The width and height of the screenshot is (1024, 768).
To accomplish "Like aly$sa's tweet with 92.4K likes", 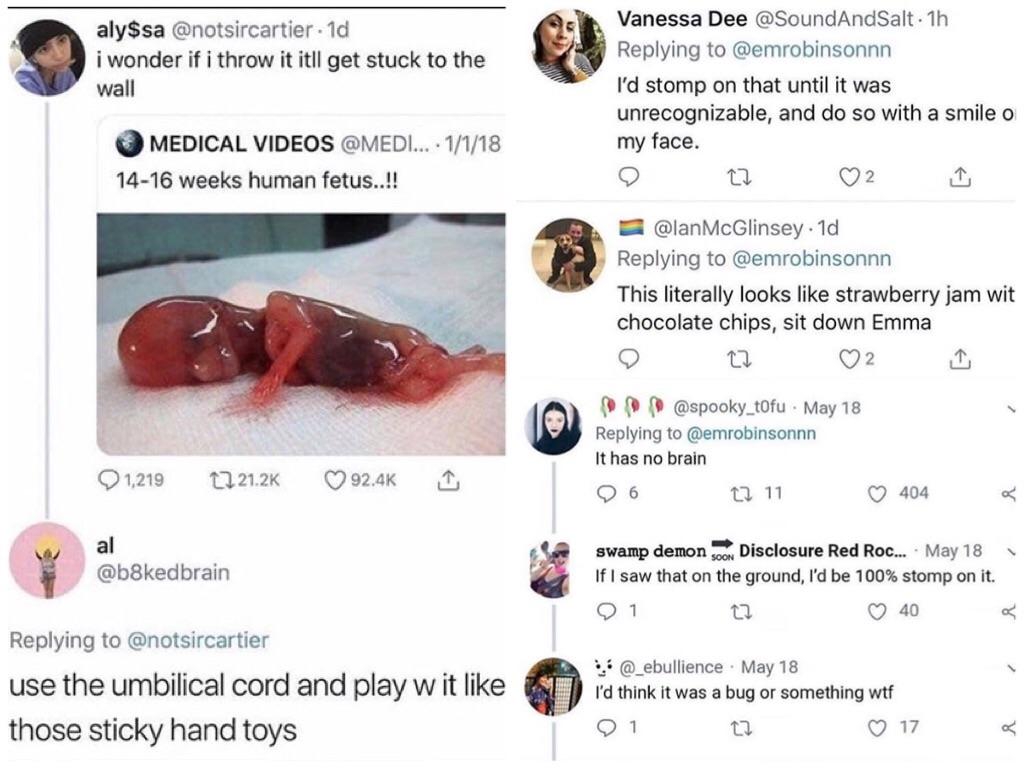I will coord(336,480).
